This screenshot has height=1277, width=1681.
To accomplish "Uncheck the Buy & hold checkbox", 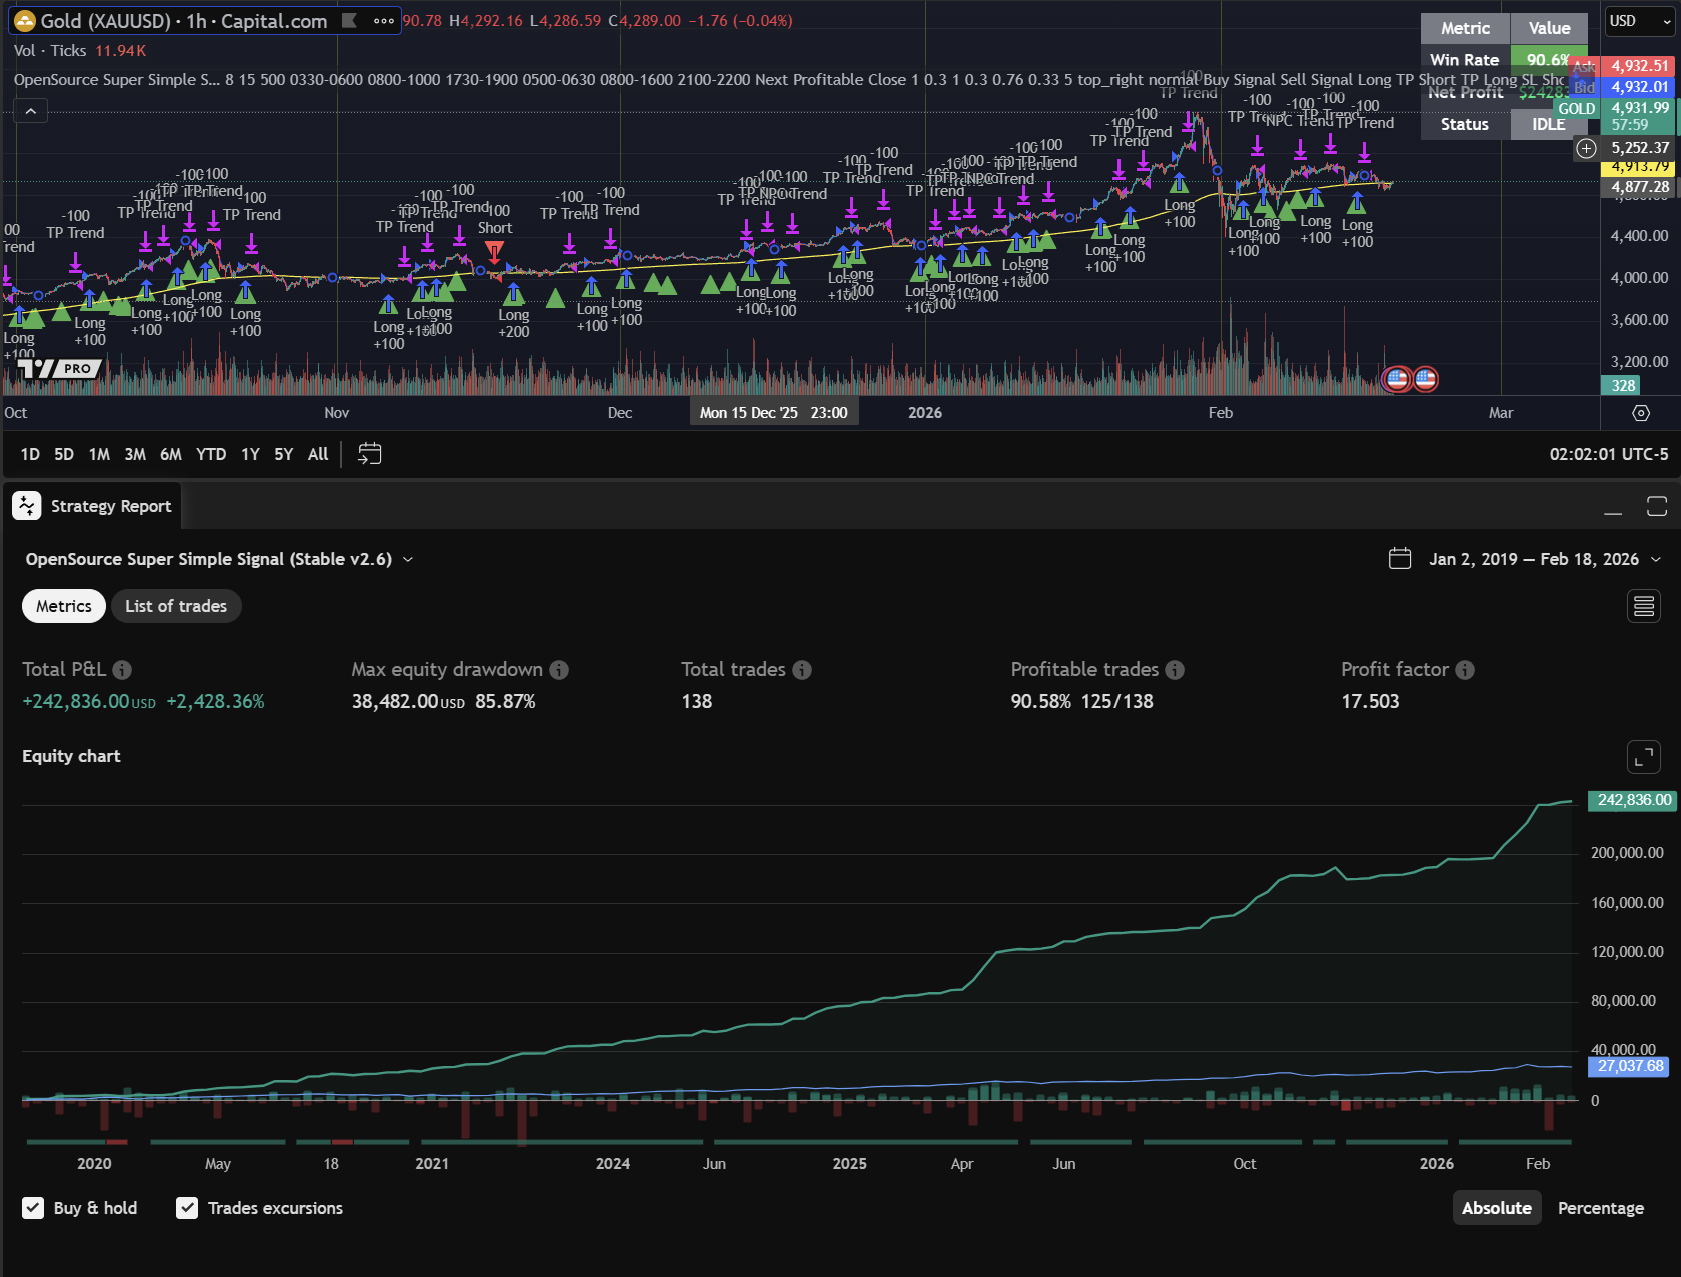I will click(x=34, y=1208).
